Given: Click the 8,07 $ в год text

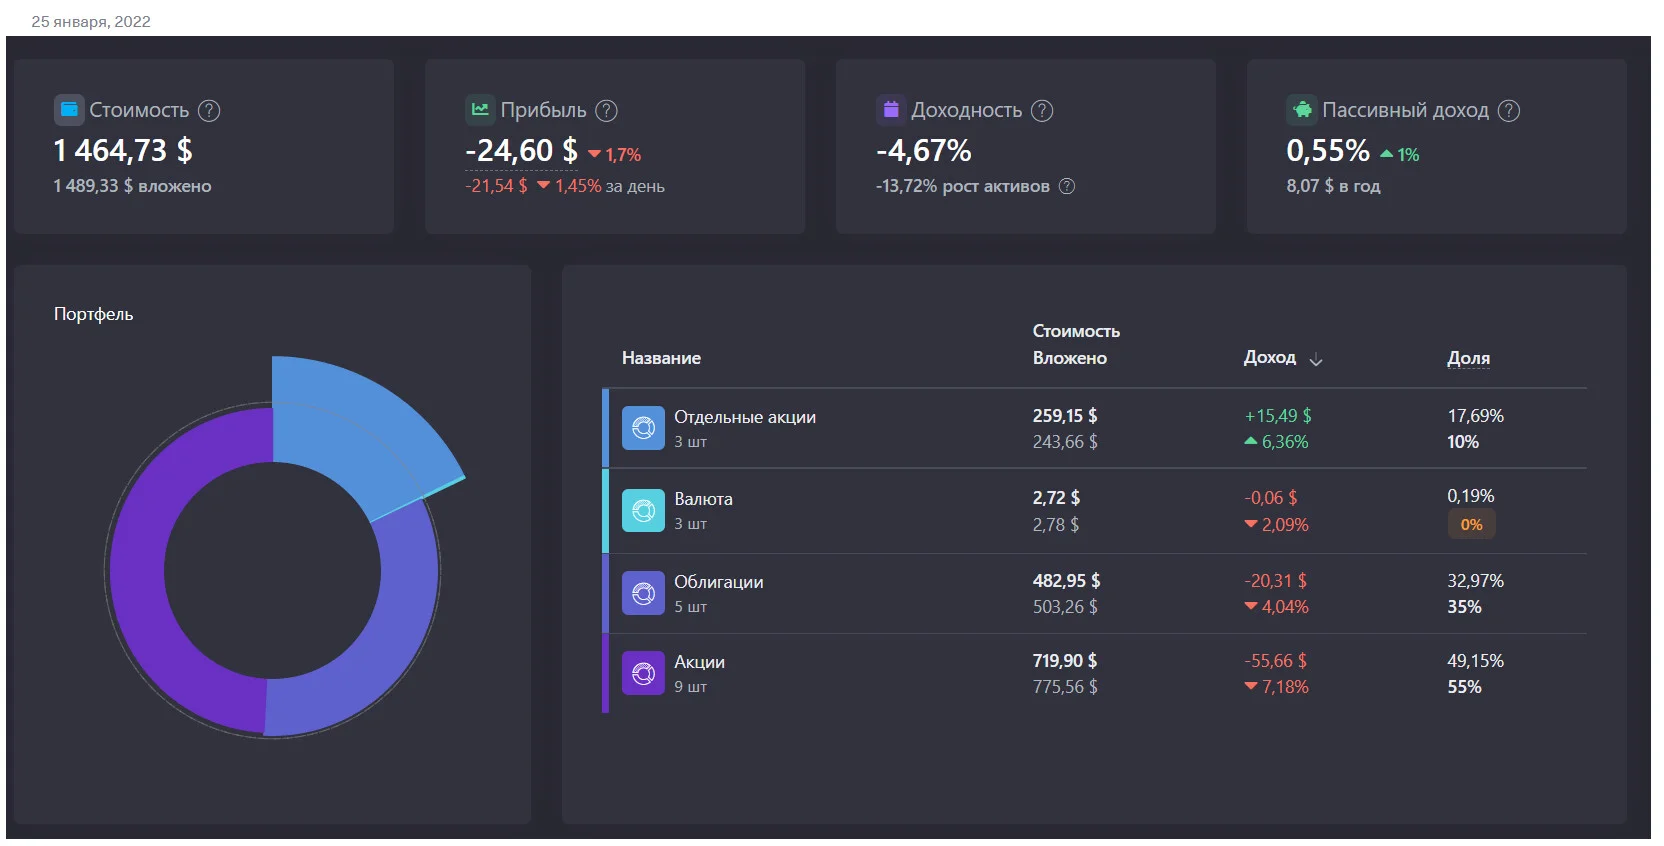Looking at the screenshot, I should [x=1333, y=186].
